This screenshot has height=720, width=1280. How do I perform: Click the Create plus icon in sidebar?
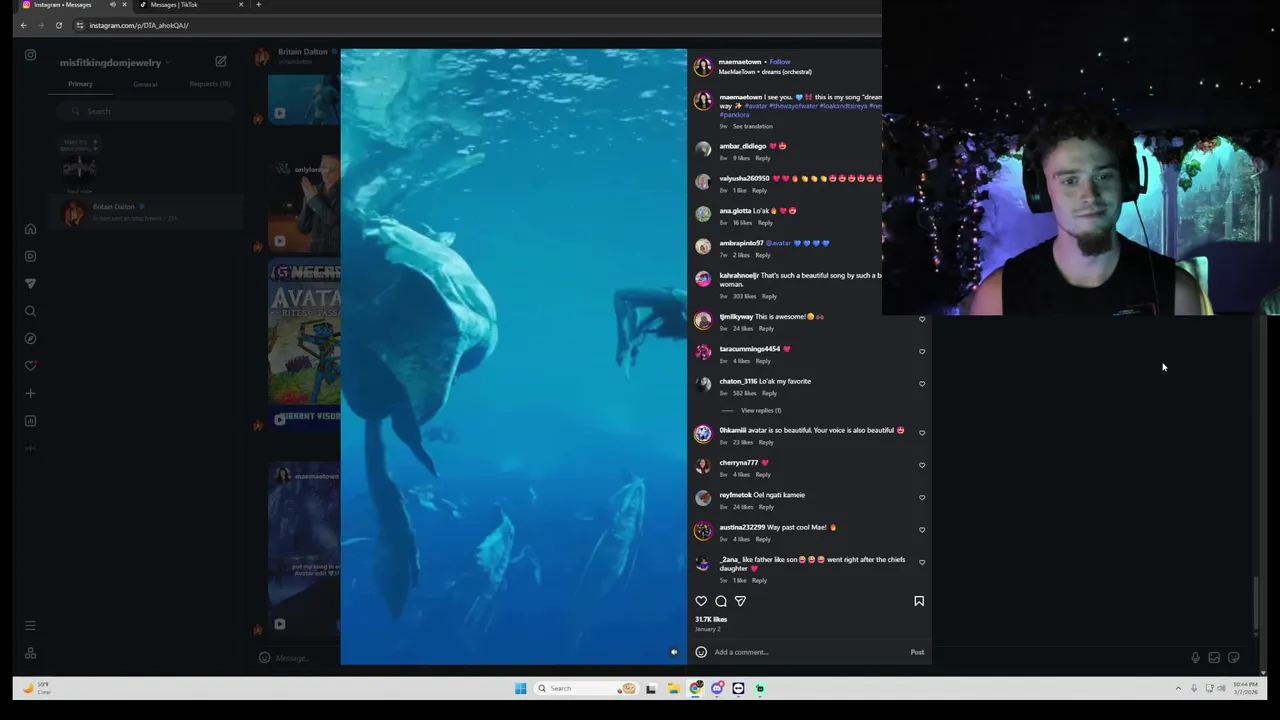tap(30, 394)
